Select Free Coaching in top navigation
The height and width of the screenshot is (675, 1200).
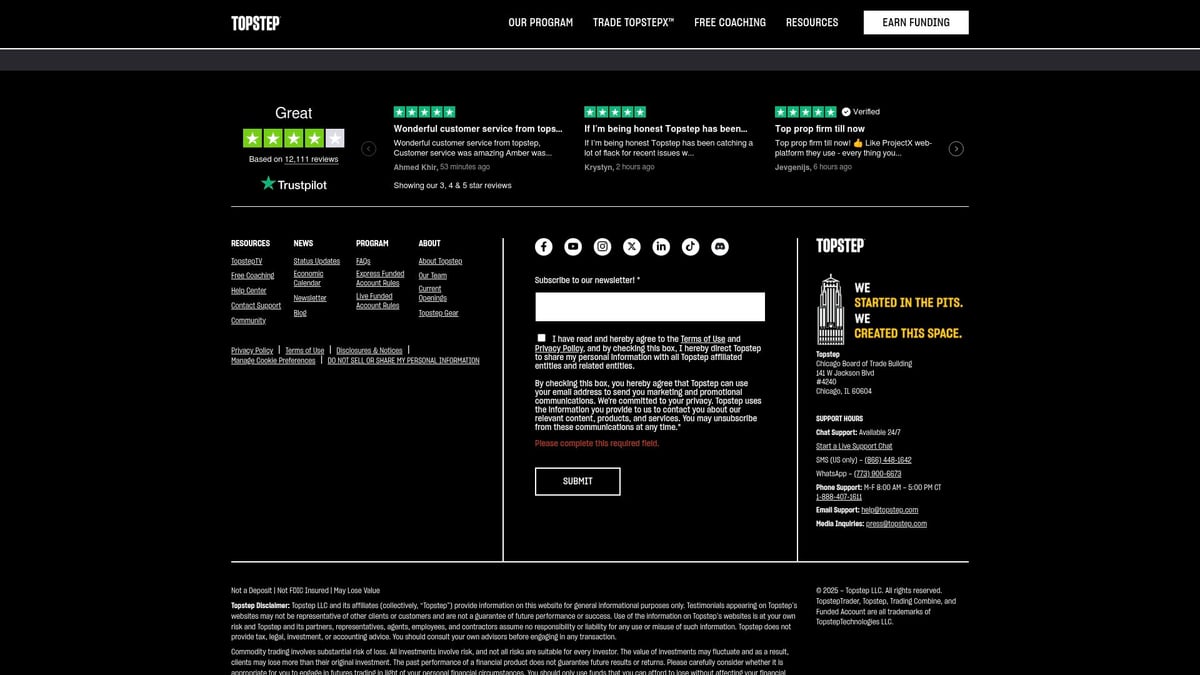click(x=729, y=23)
